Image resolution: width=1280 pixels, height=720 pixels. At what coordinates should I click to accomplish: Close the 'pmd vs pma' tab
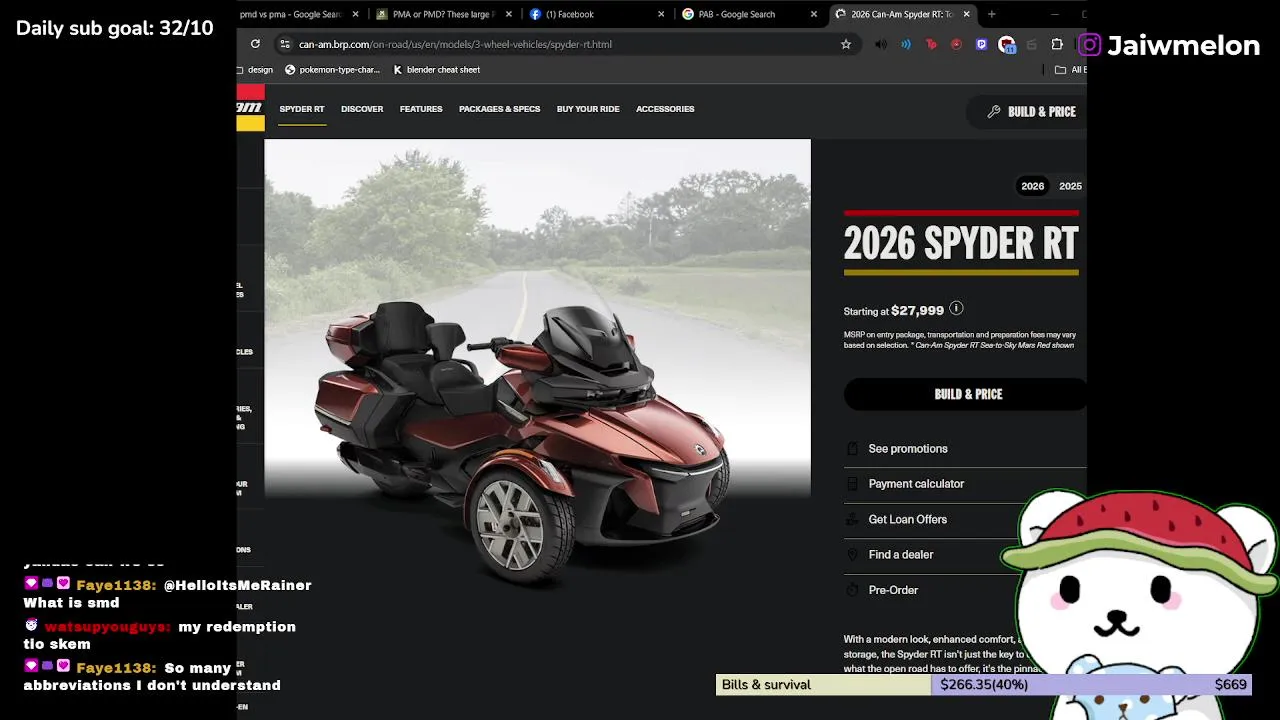355,14
